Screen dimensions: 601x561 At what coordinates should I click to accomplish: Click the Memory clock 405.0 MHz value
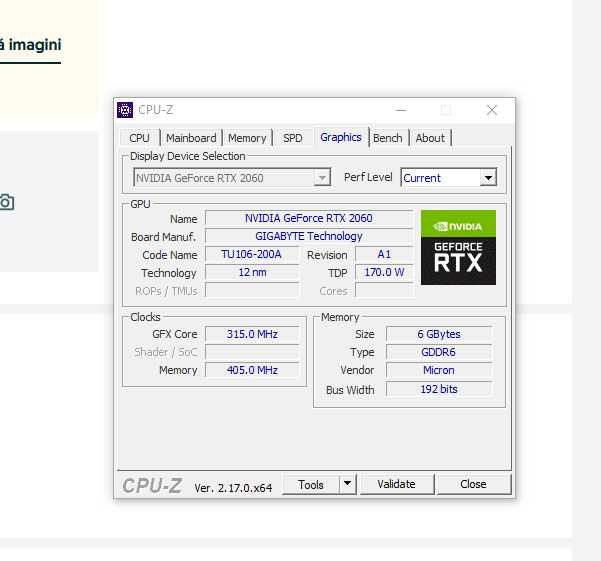click(x=252, y=370)
